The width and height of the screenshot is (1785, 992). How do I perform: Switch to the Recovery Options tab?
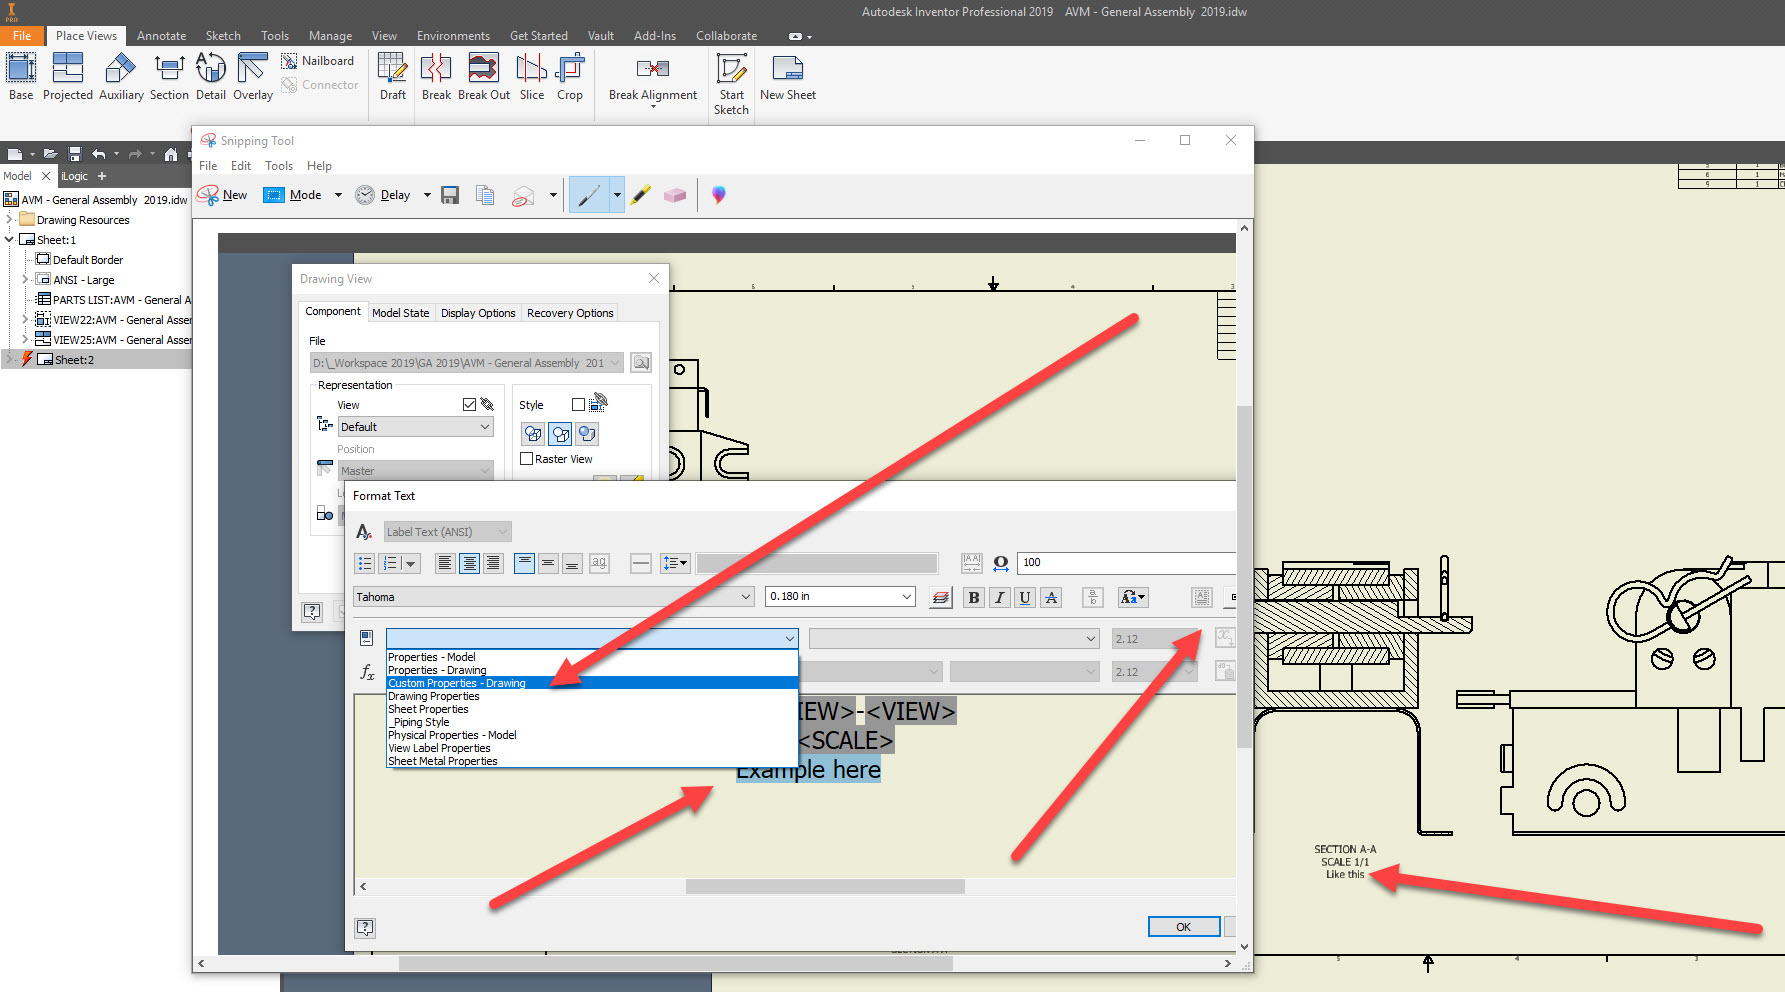569,312
